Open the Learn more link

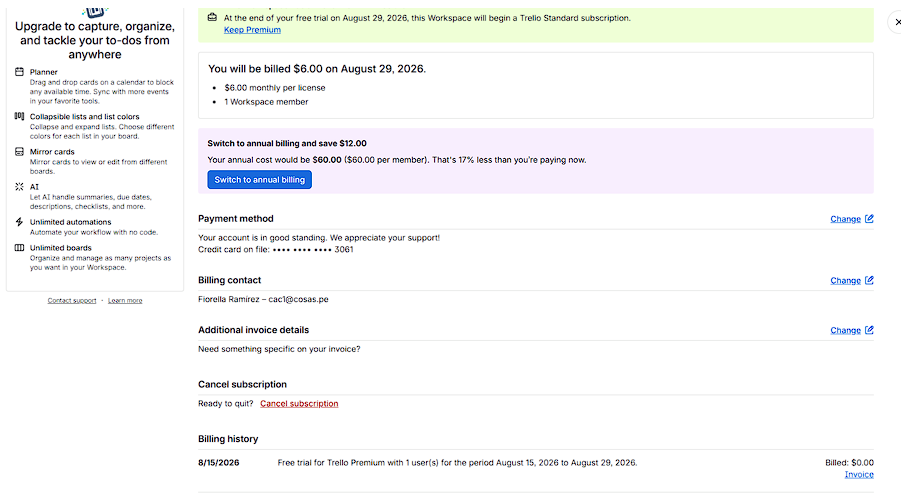coord(125,300)
